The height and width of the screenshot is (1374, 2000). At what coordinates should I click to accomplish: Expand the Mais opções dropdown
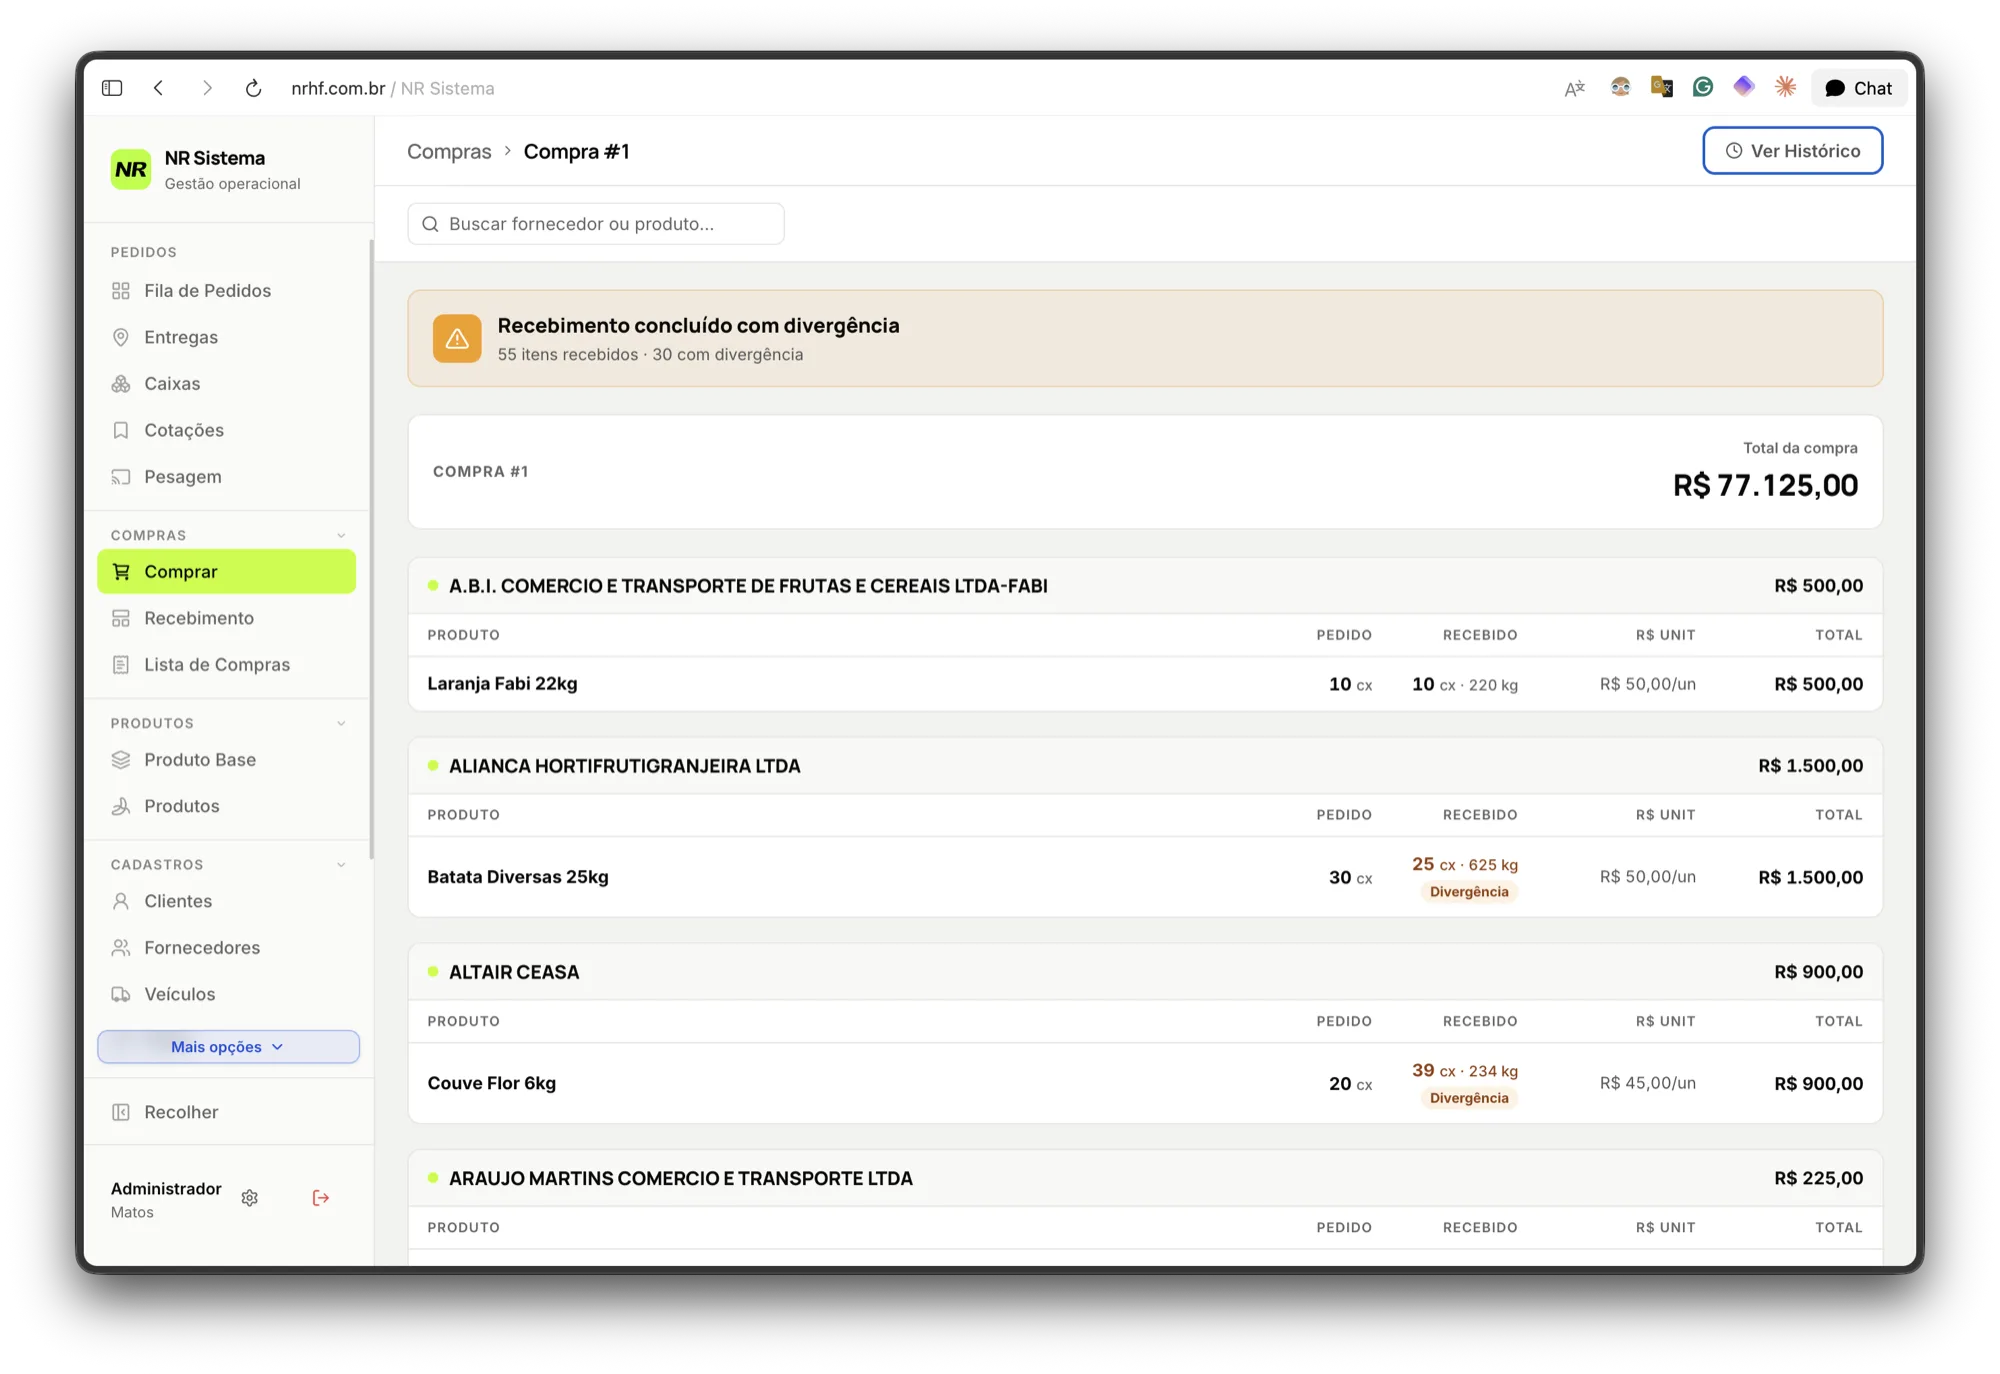click(x=228, y=1047)
